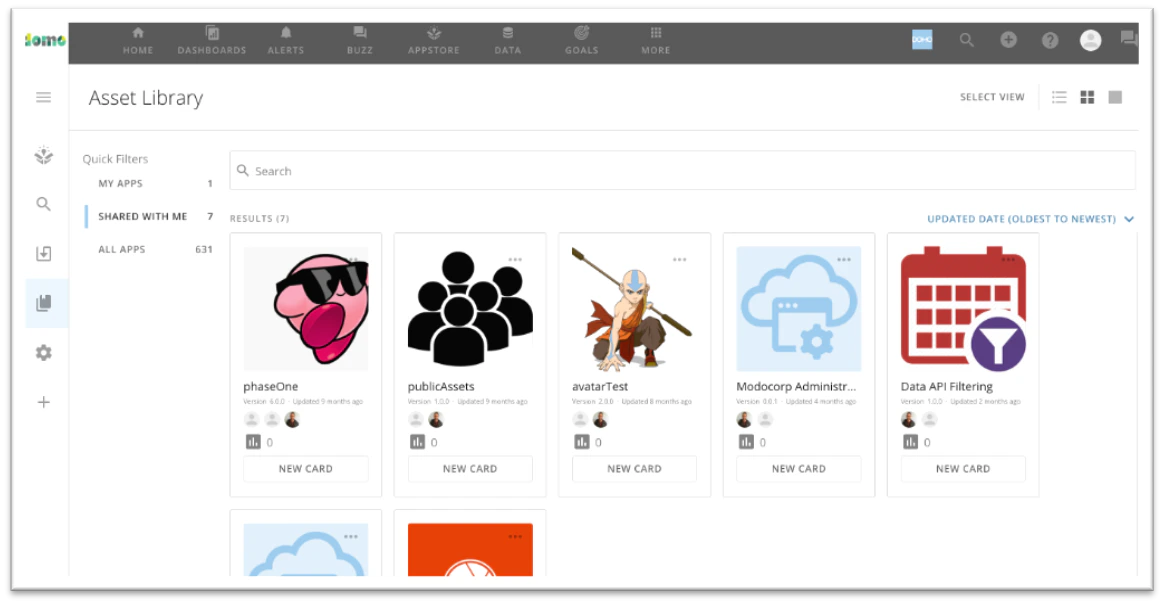Open Goals in top navigation

pyautogui.click(x=581, y=41)
